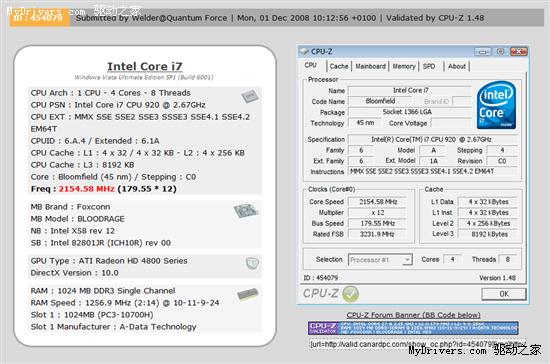Screen dimensions: 550x364
Task: Click the OK button in CPU-Z
Action: tap(504, 294)
